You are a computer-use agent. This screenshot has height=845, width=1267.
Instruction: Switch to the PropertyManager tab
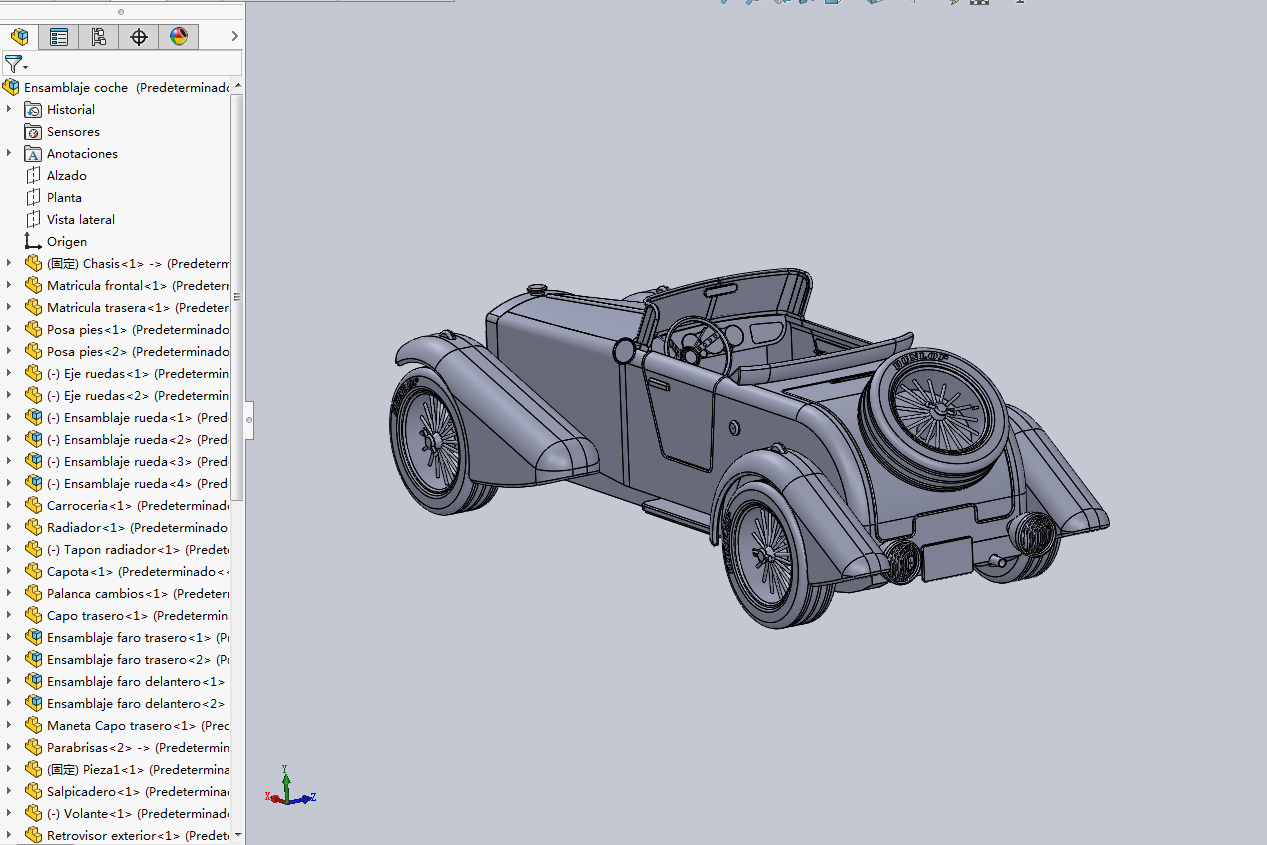tap(59, 37)
